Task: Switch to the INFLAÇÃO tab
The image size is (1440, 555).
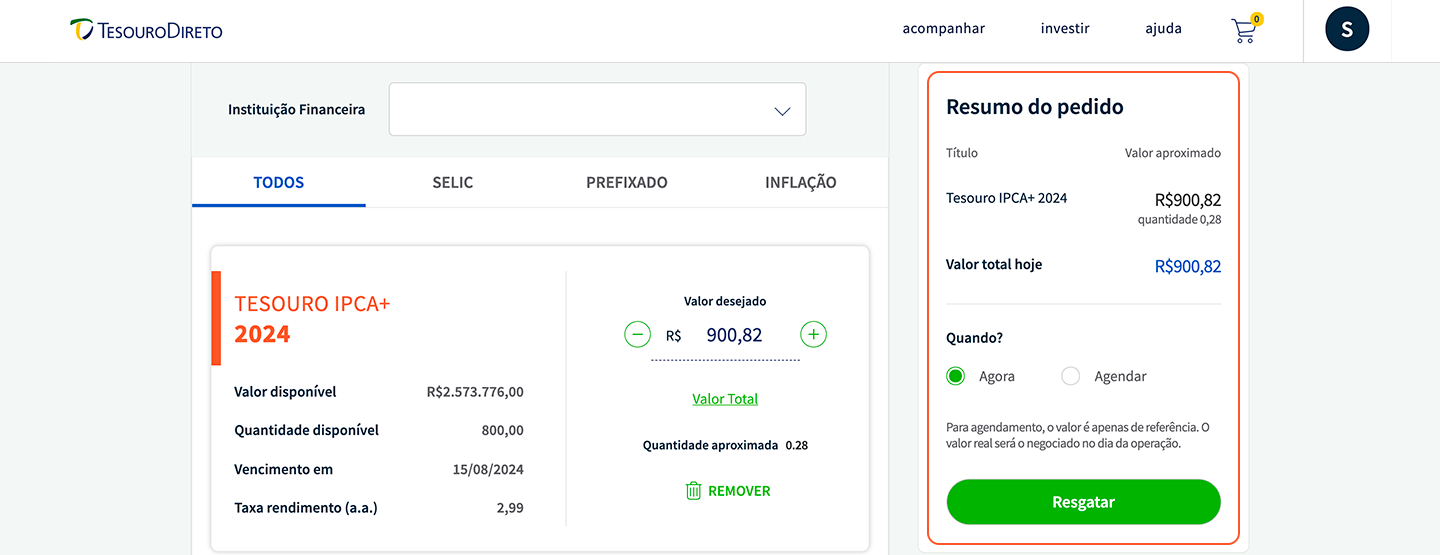Action: pyautogui.click(x=801, y=183)
